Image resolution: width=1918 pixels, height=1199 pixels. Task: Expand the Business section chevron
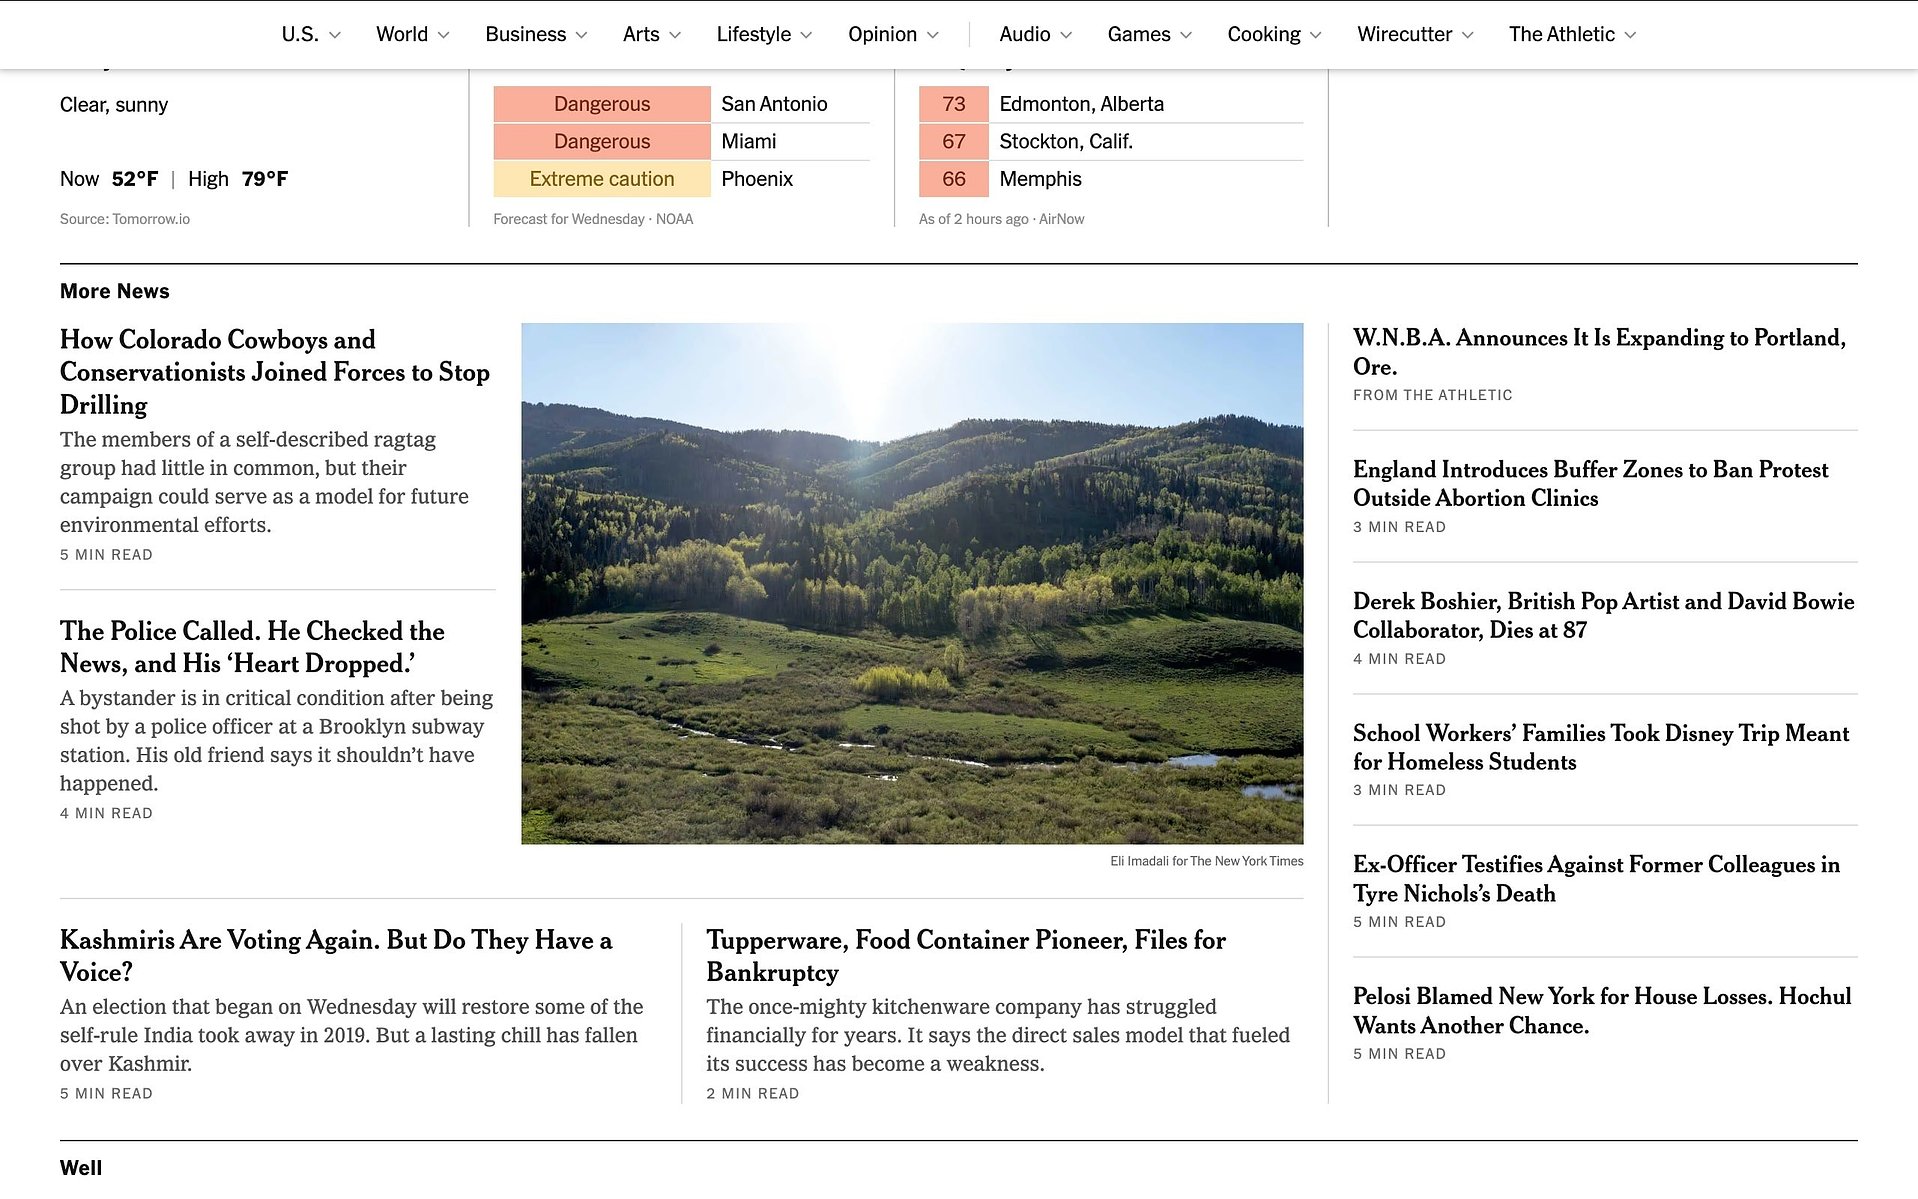pyautogui.click(x=582, y=35)
